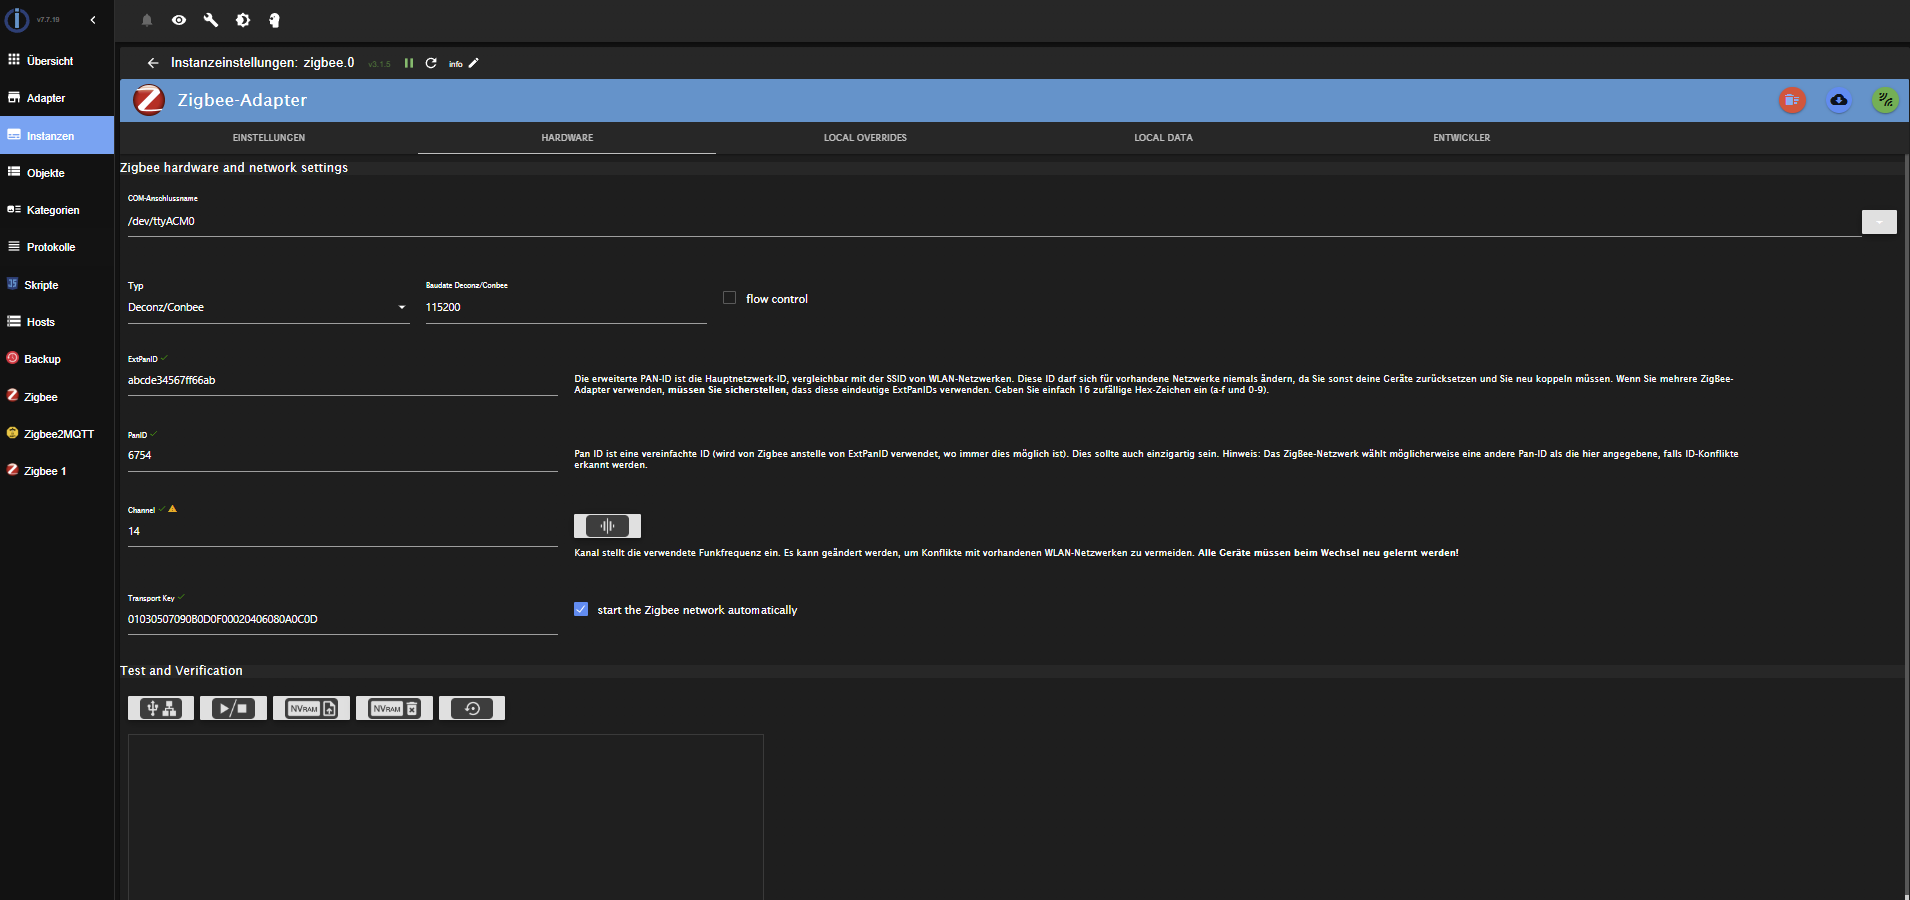Open system settings wrench icon

[211, 20]
